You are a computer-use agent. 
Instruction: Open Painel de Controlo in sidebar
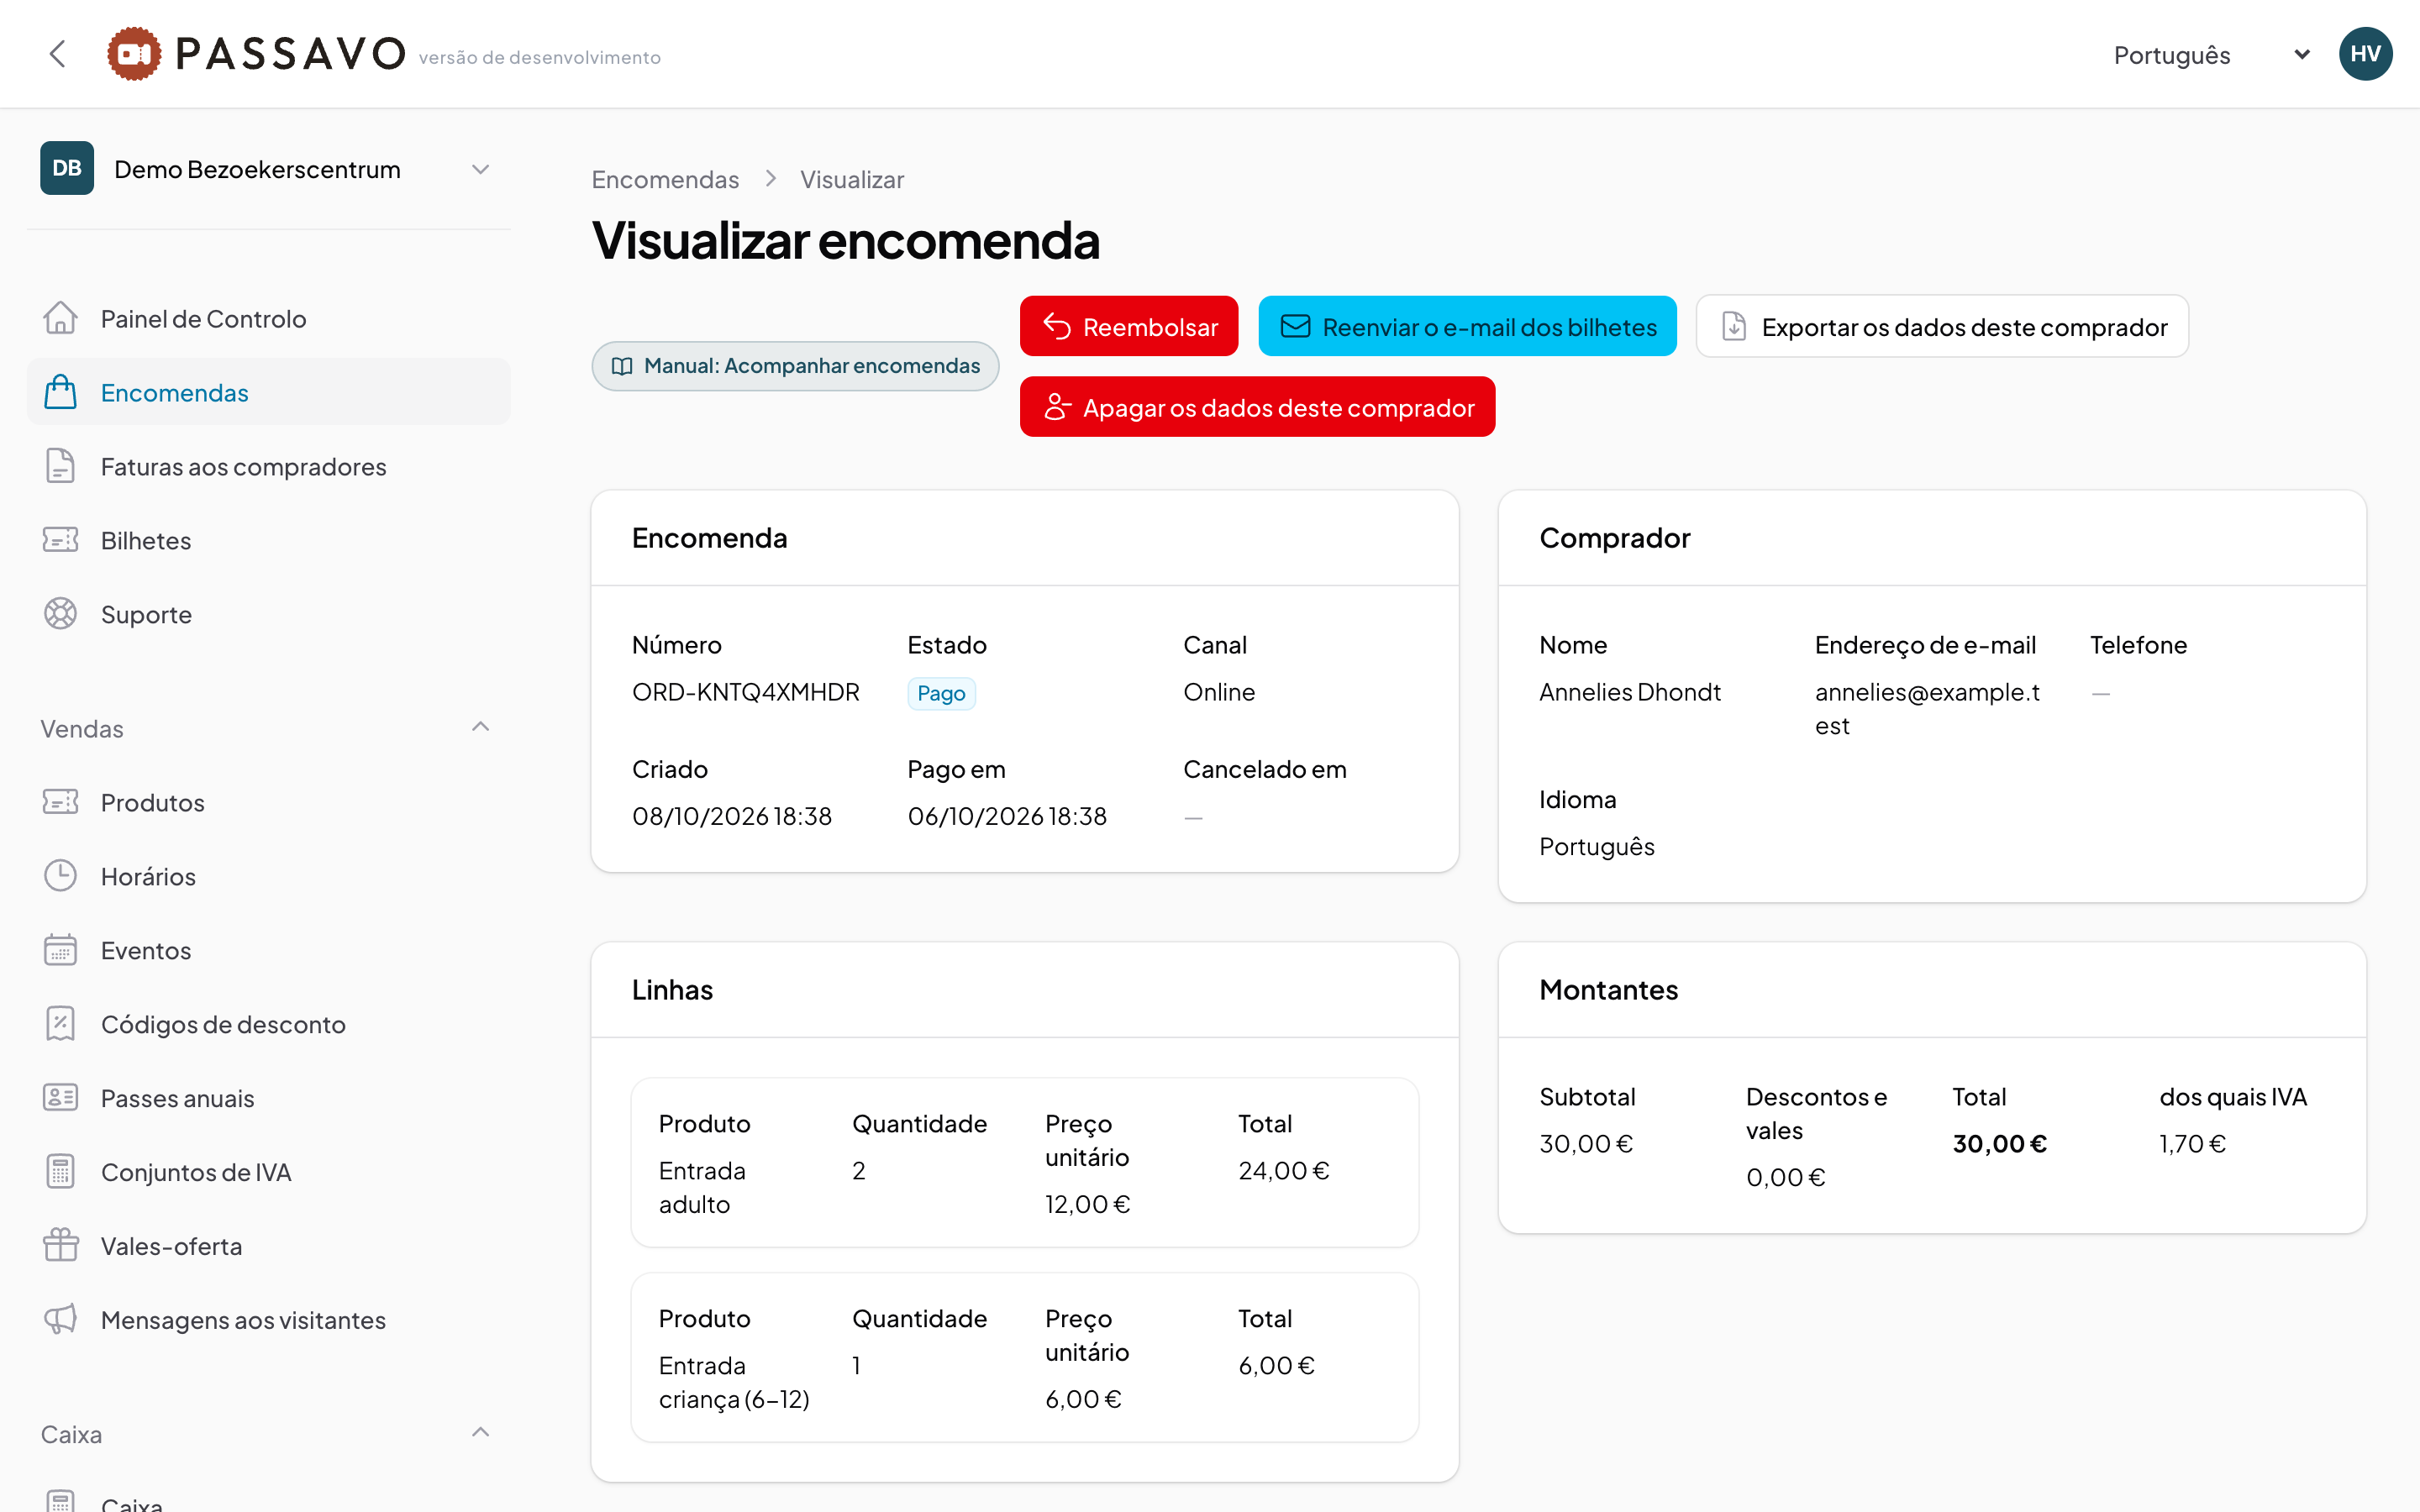pos(268,318)
